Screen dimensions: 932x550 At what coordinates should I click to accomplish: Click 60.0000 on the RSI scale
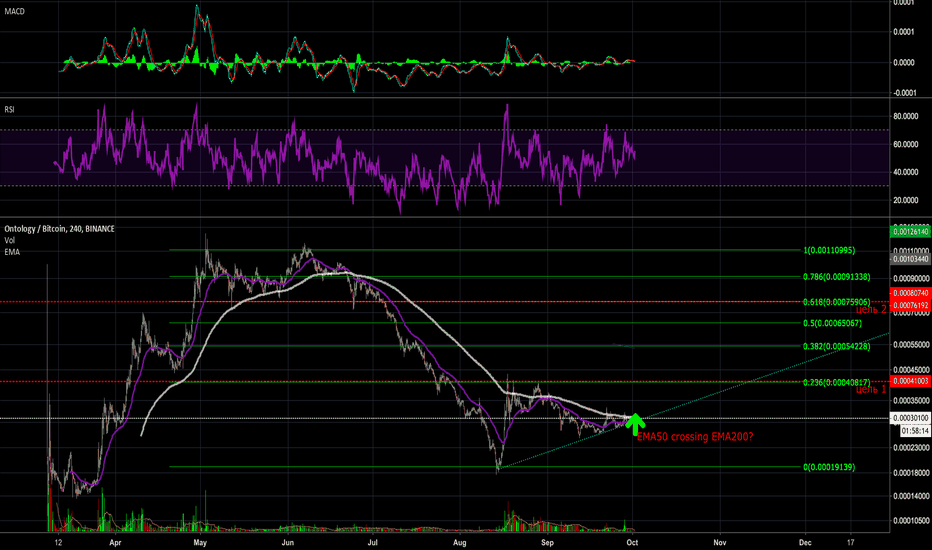pos(906,144)
